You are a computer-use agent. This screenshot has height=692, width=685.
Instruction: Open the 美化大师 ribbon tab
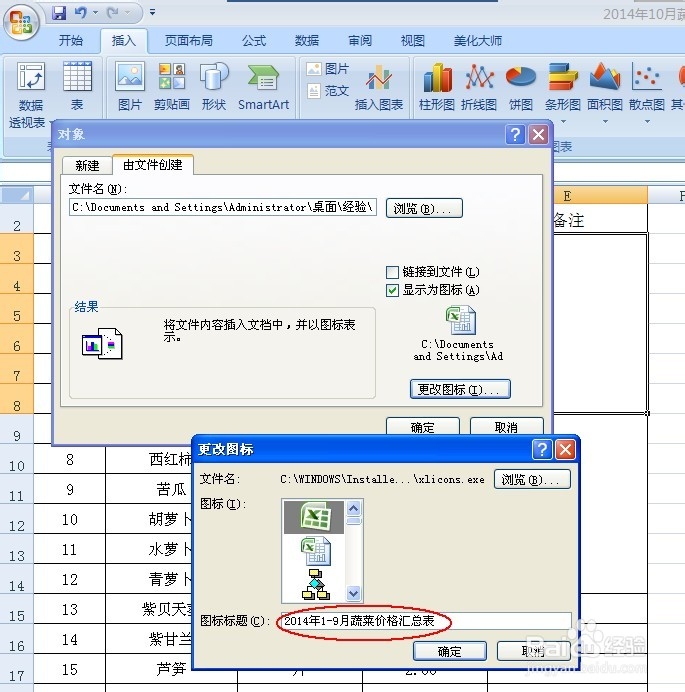point(478,41)
